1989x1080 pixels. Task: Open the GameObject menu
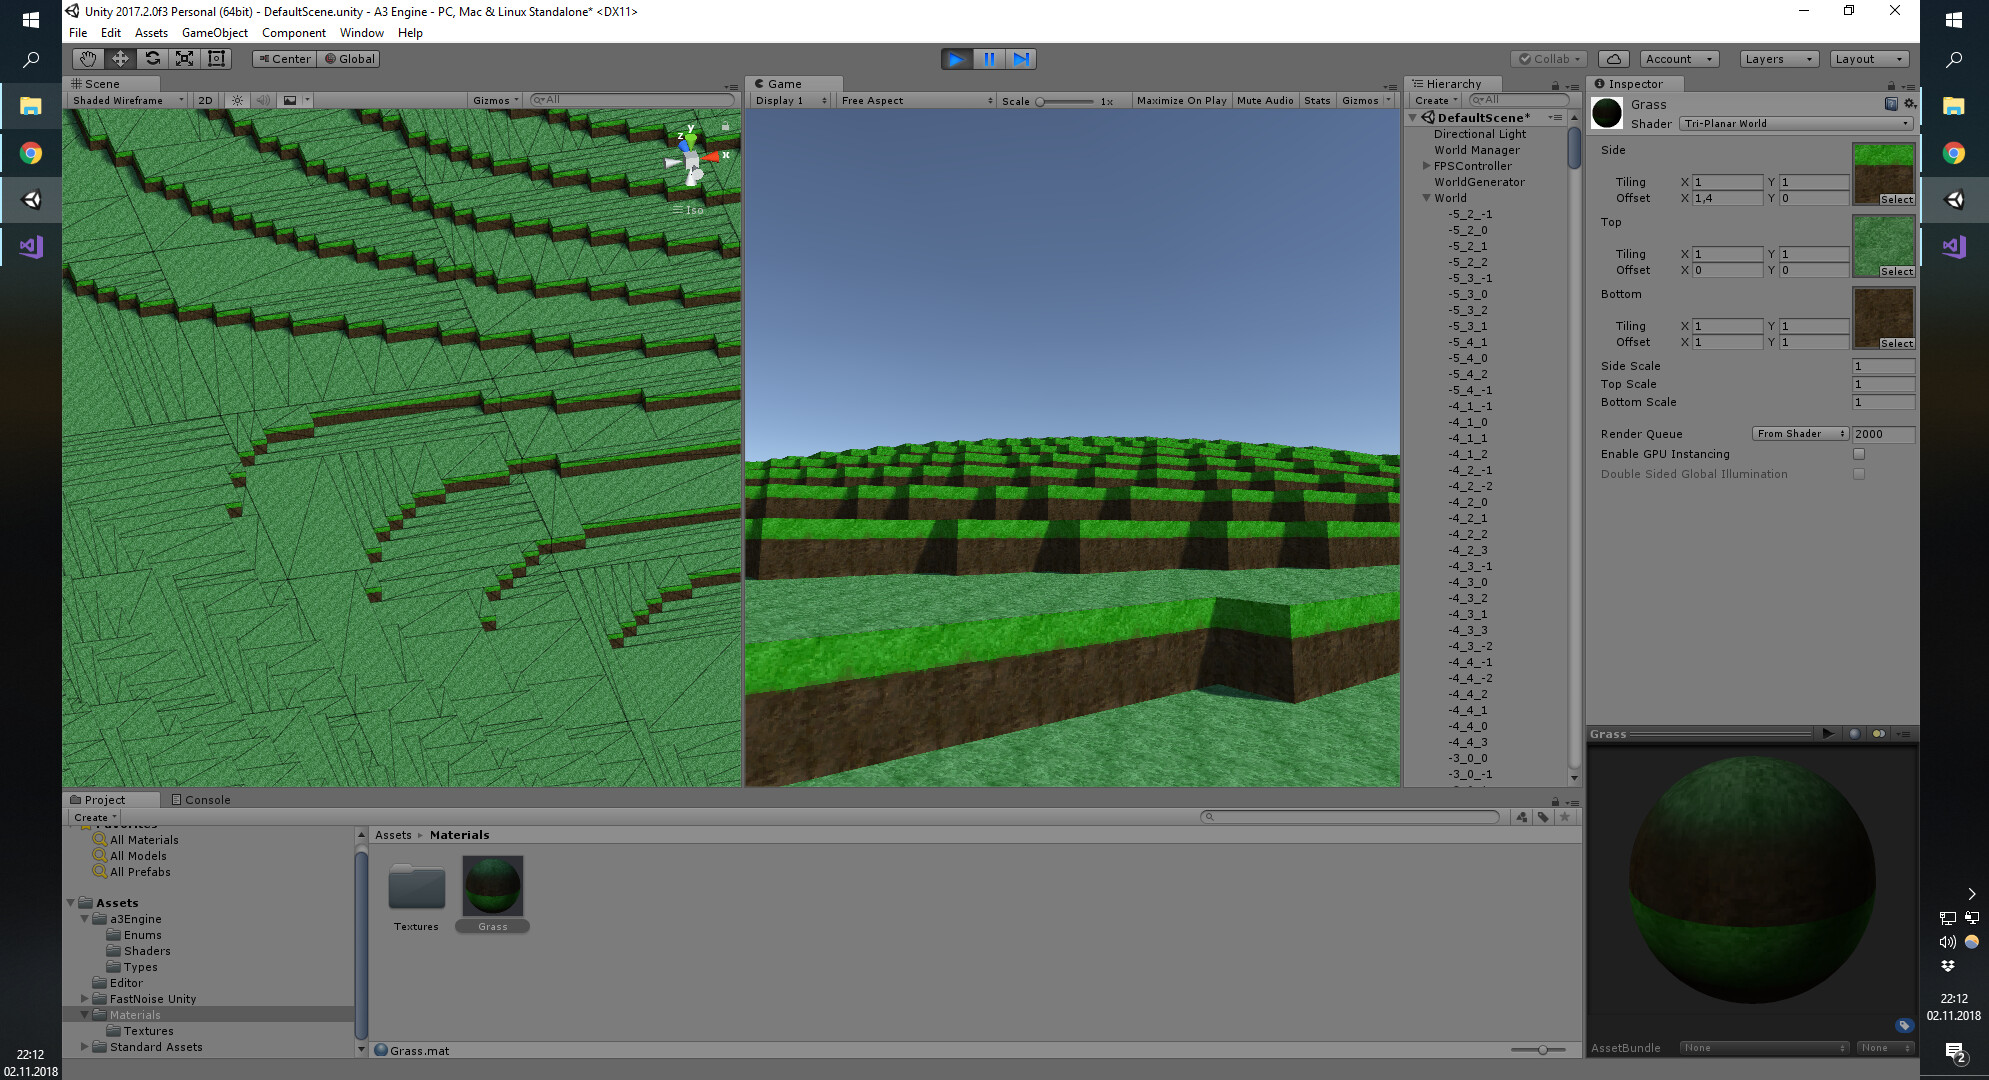[214, 32]
